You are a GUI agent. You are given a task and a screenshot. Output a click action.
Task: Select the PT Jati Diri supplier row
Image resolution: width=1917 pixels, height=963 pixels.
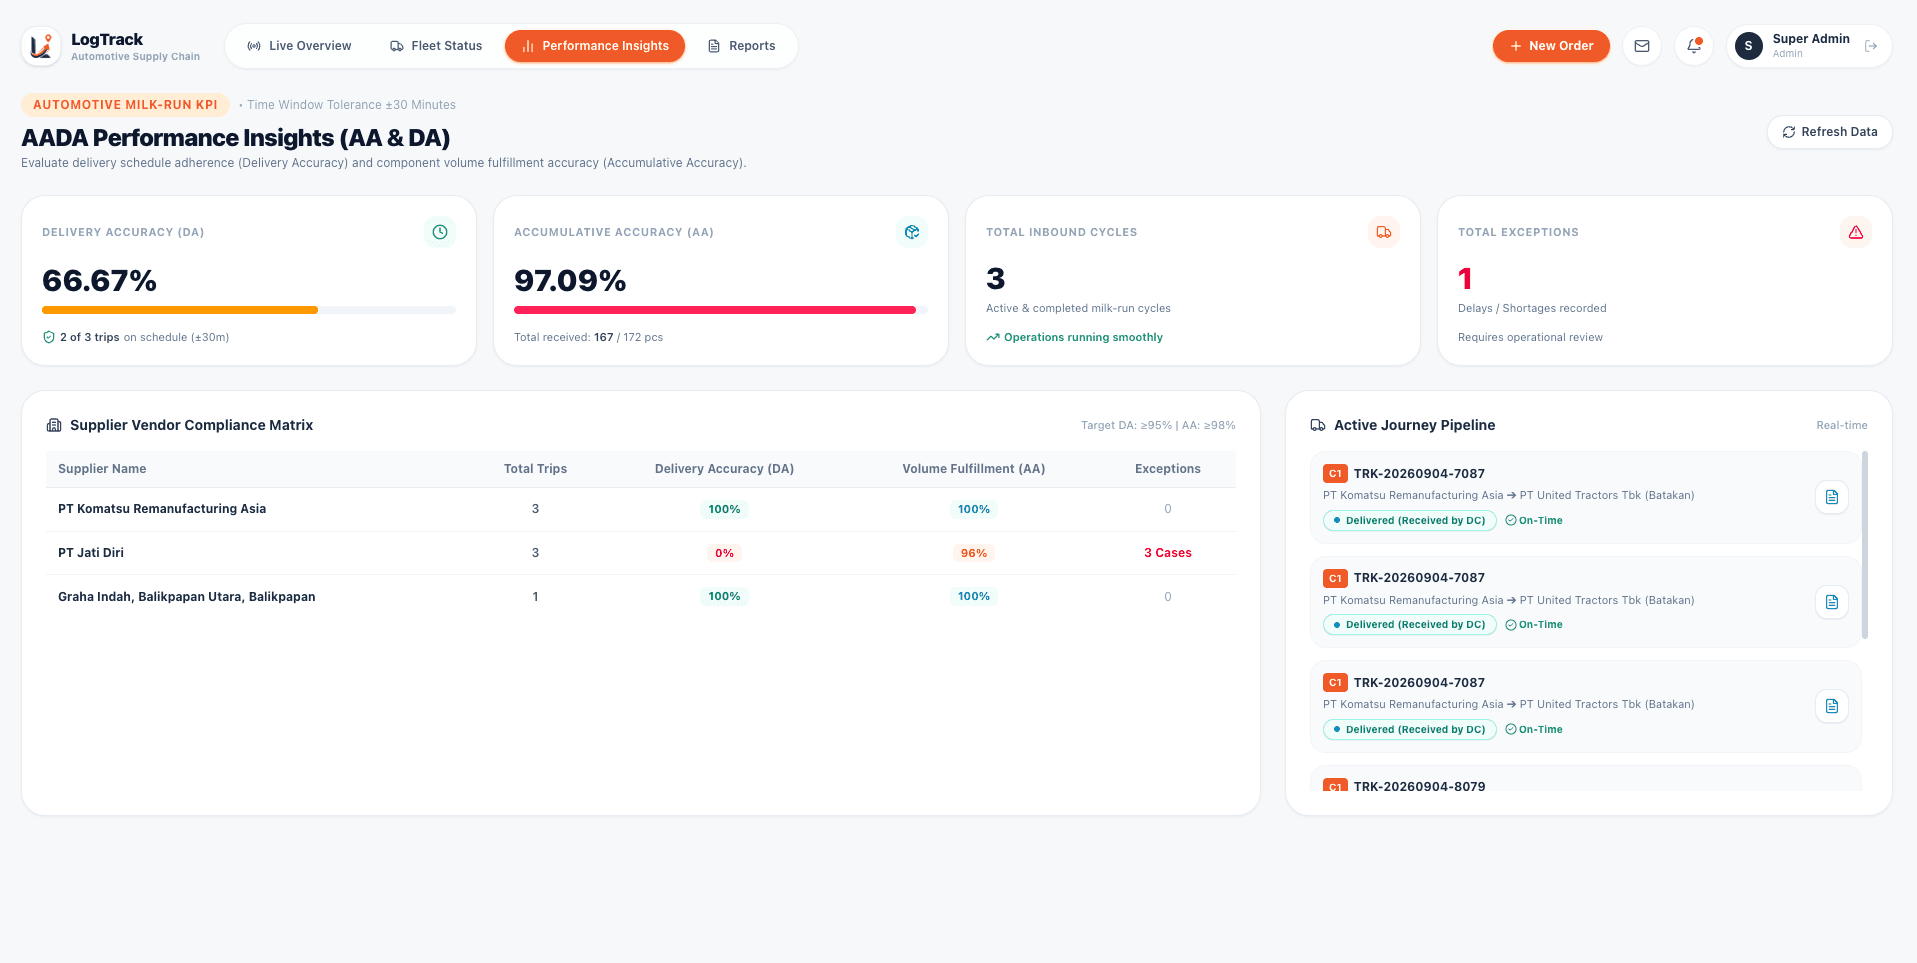pos(641,553)
